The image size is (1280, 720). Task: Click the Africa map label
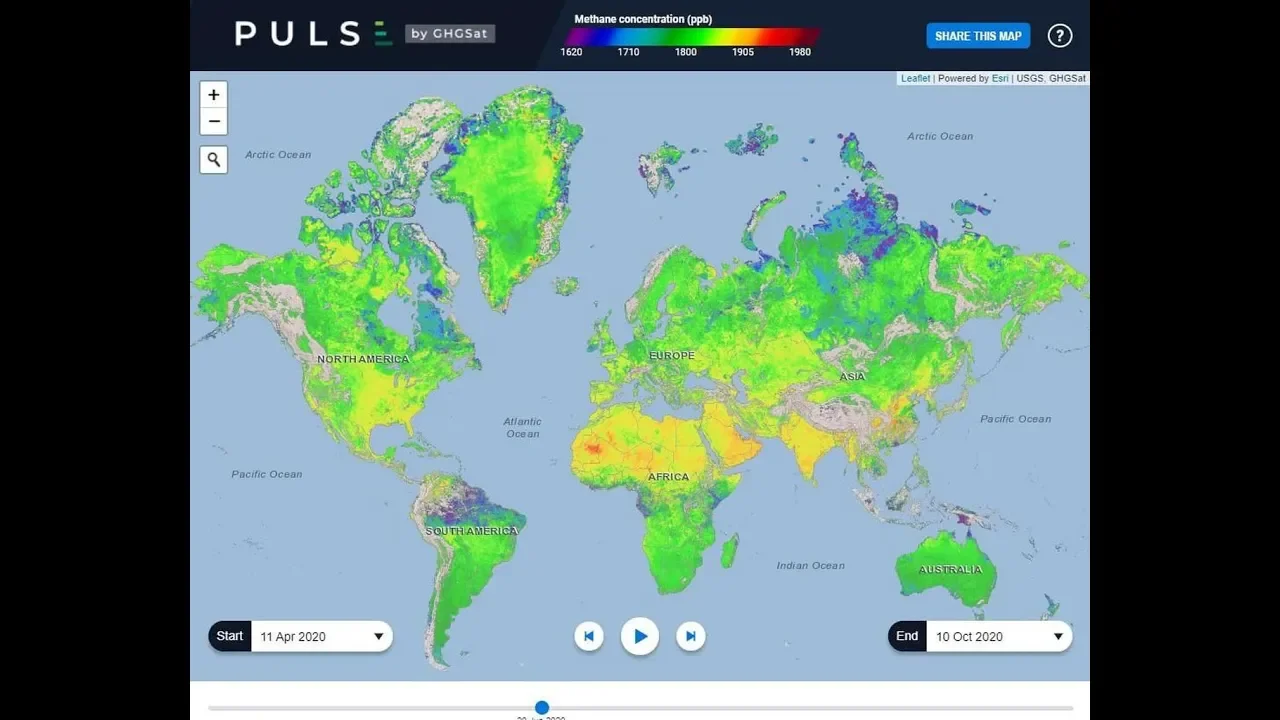pos(668,477)
